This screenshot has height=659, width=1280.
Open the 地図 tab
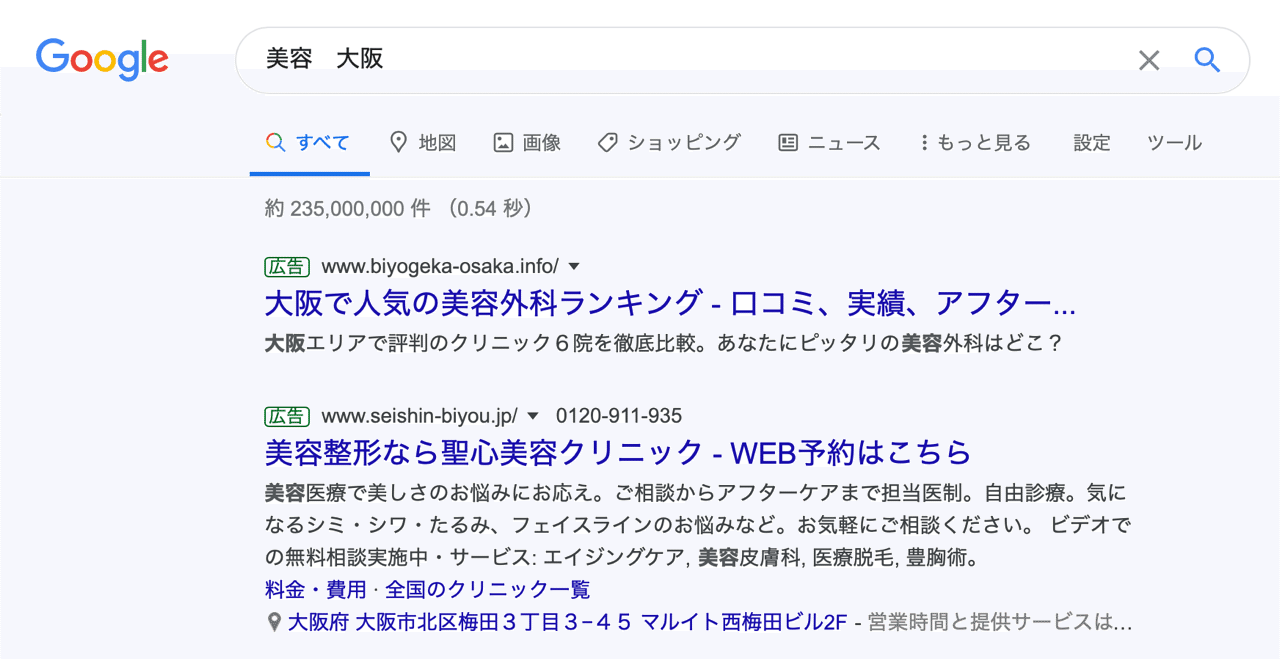(x=423, y=143)
